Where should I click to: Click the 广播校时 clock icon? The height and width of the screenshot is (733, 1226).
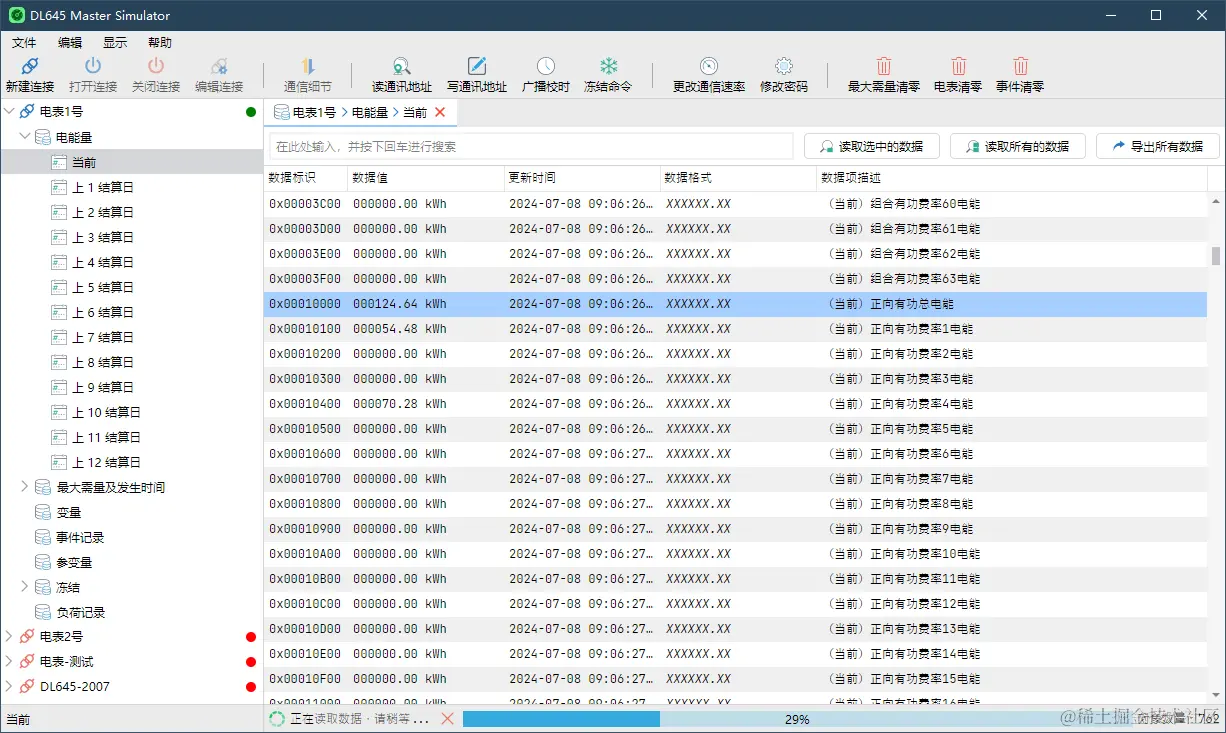click(x=546, y=66)
